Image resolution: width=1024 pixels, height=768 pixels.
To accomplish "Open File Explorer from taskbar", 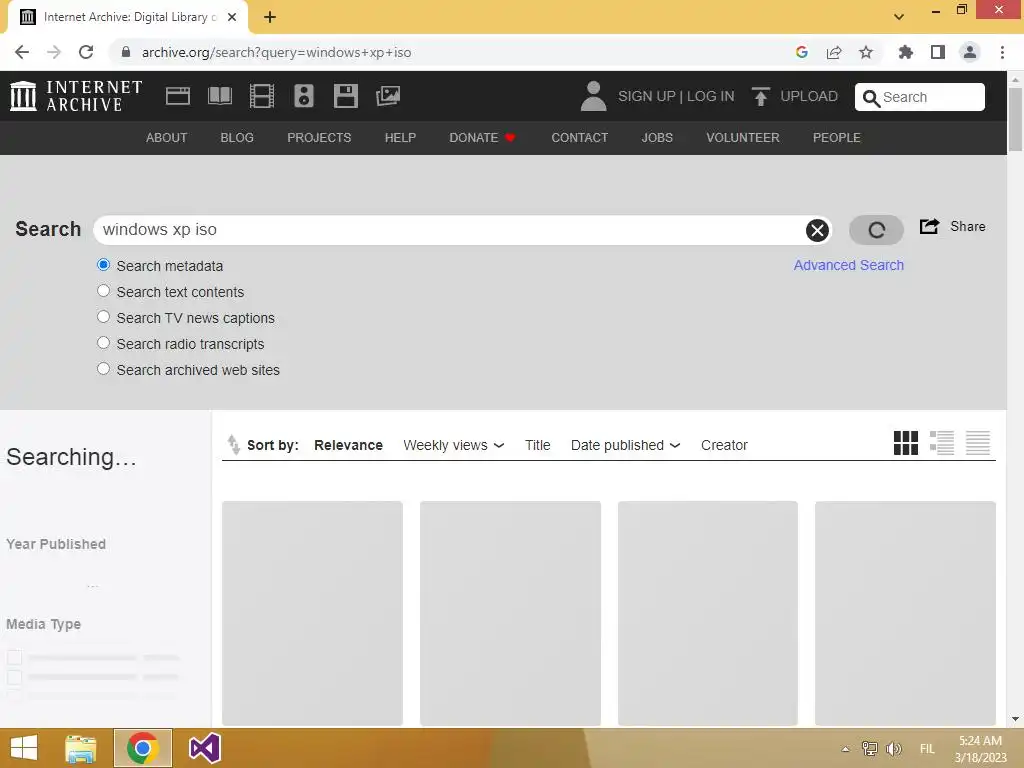I will coord(81,748).
